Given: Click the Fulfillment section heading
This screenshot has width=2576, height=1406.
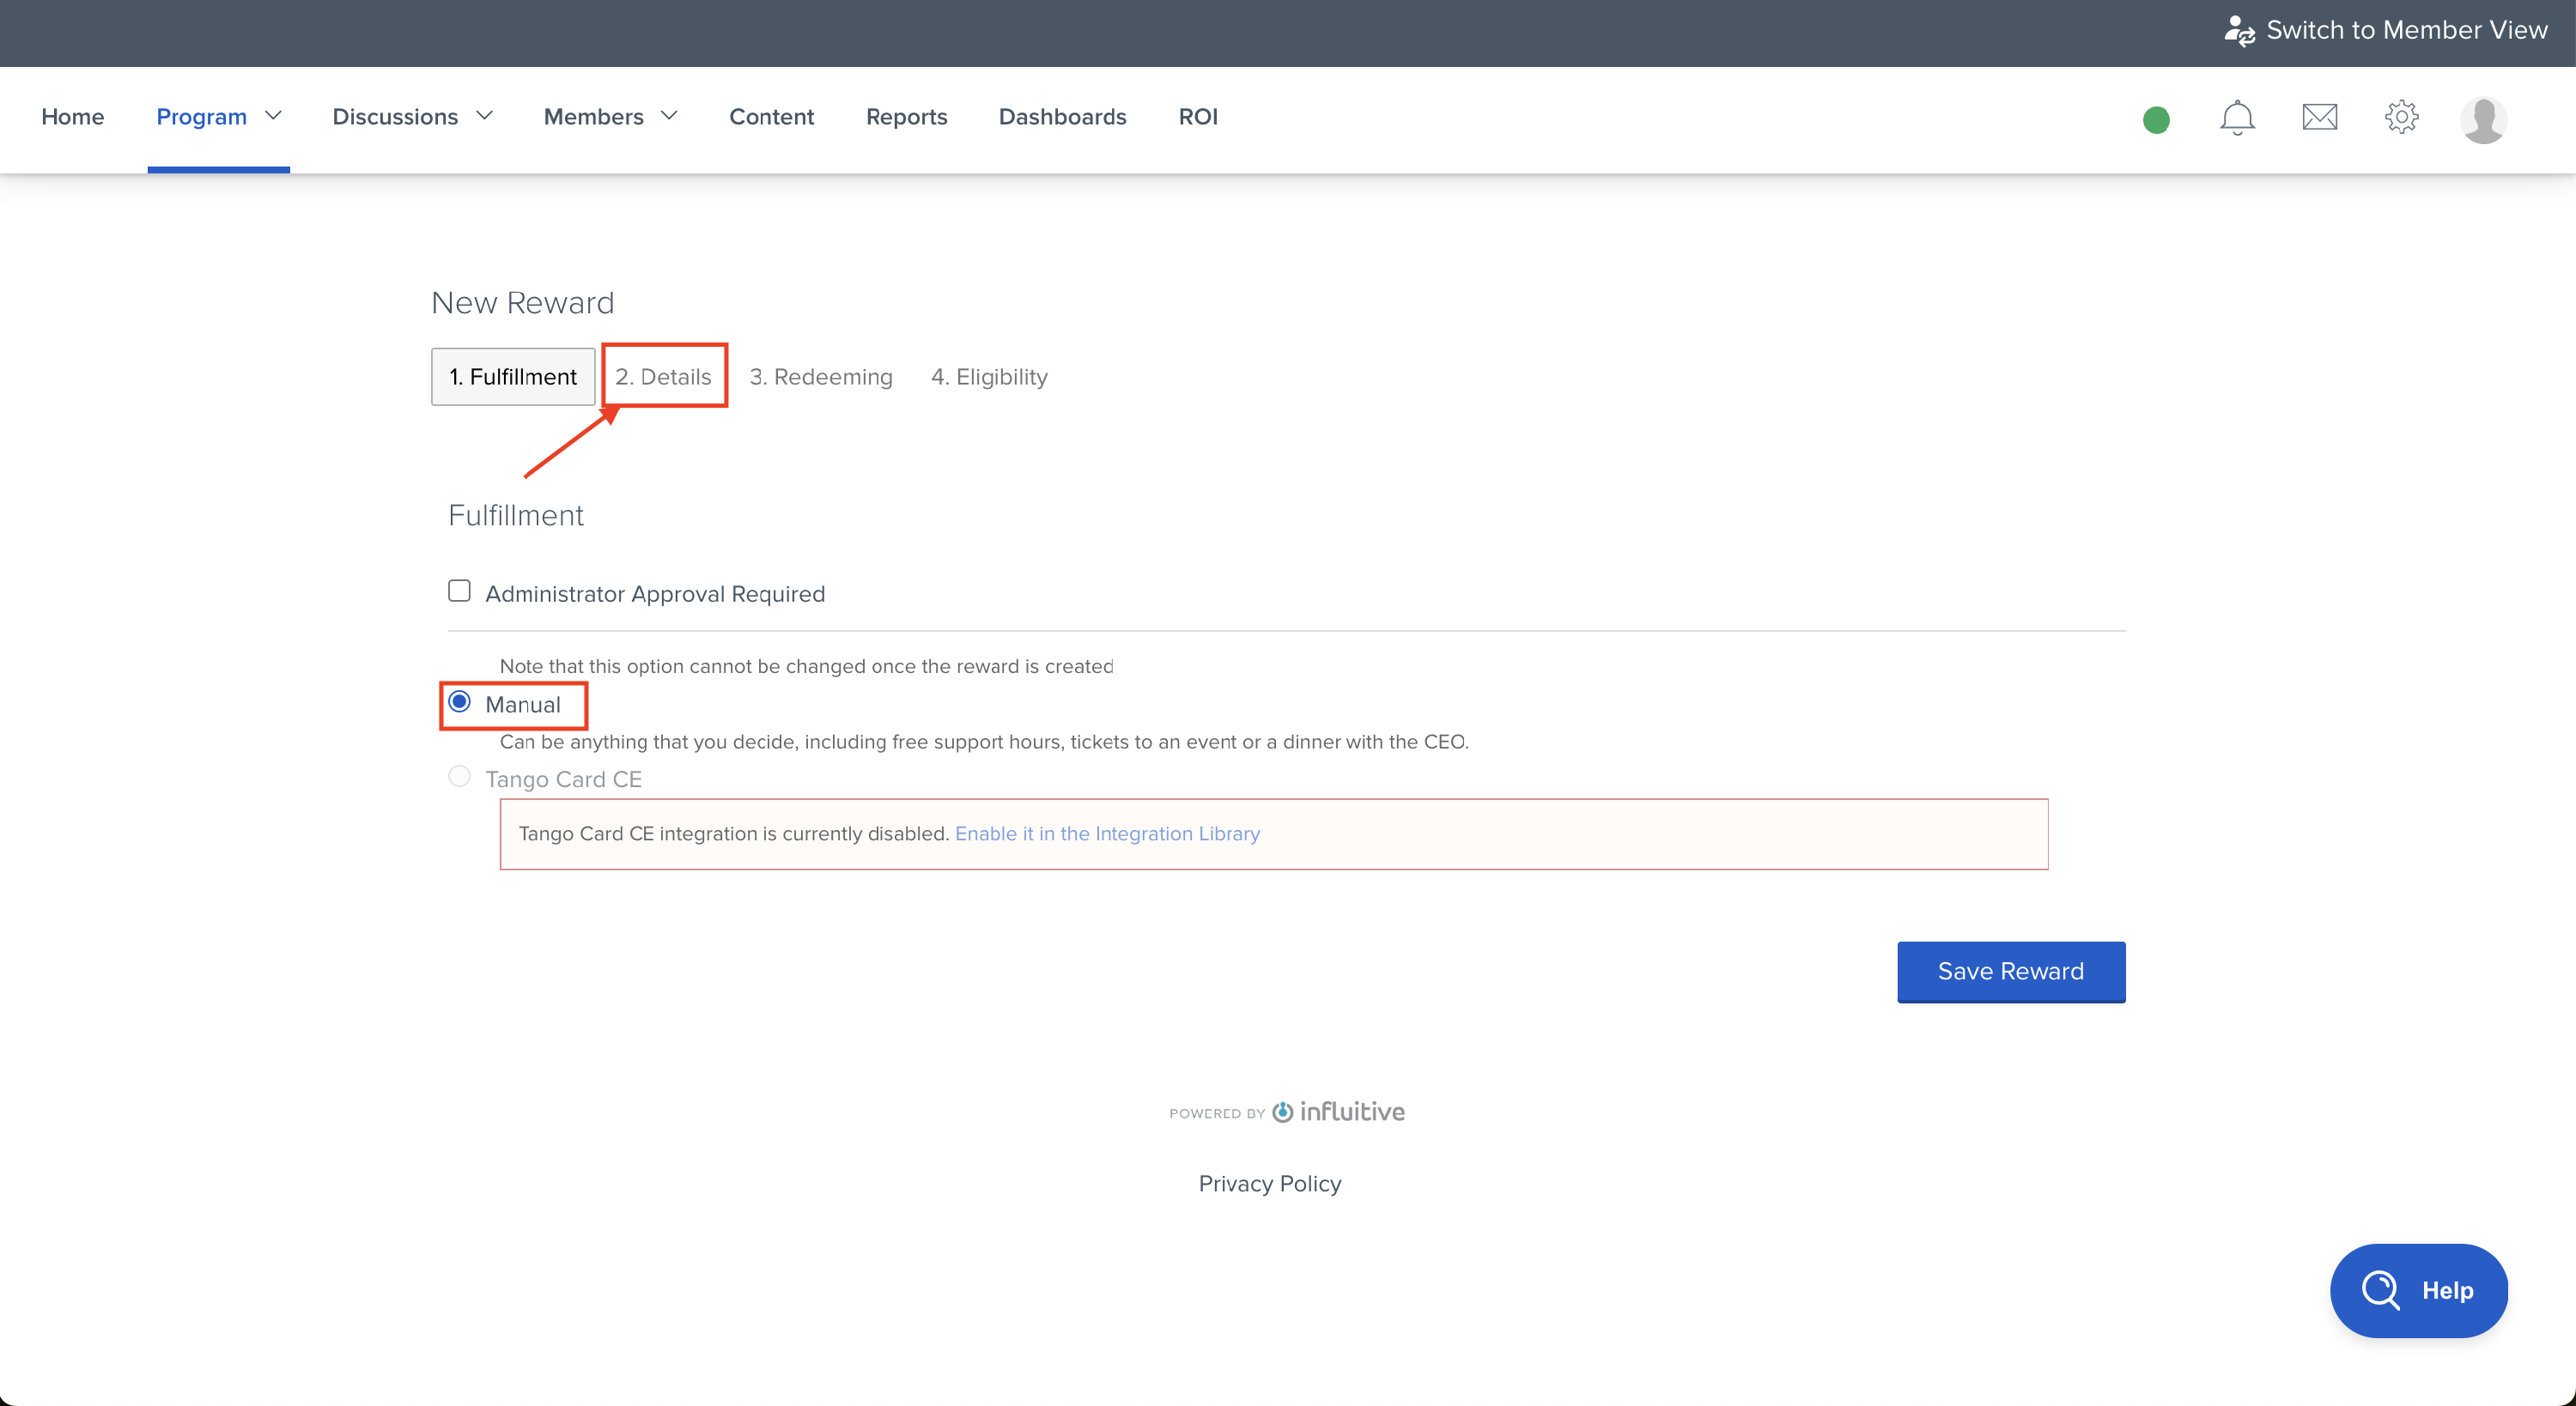Looking at the screenshot, I should [x=515, y=515].
